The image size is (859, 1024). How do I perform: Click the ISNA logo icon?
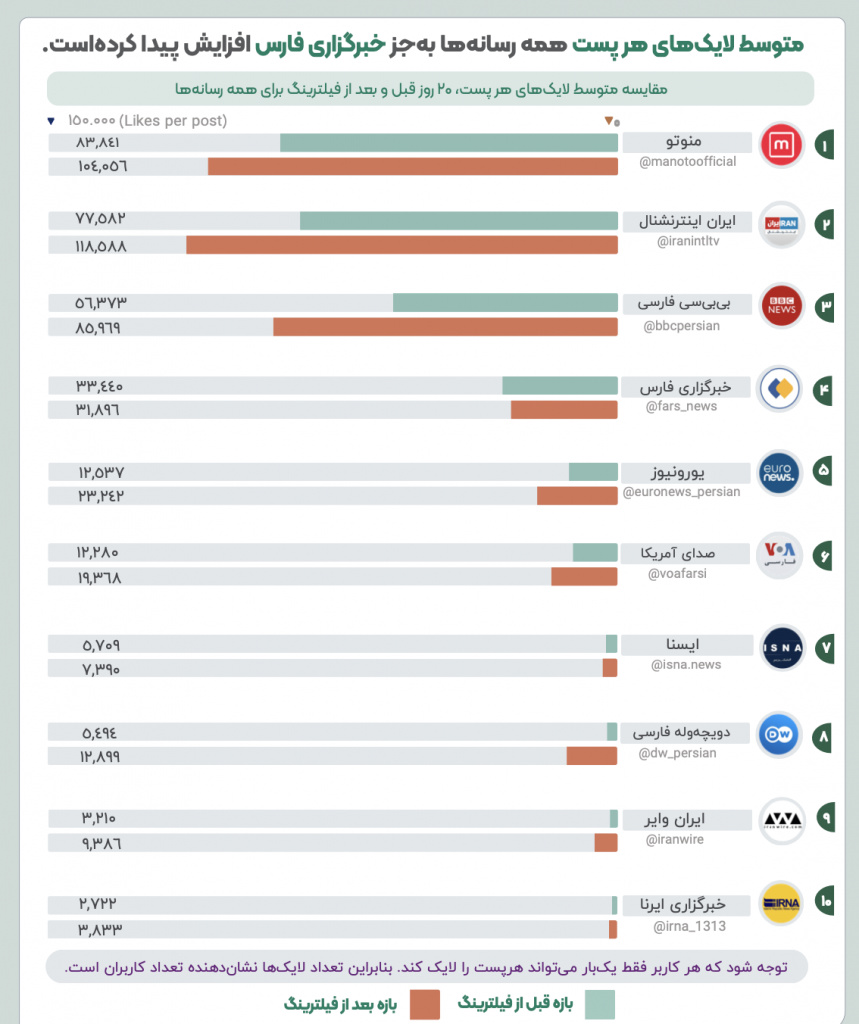pyautogui.click(x=780, y=647)
